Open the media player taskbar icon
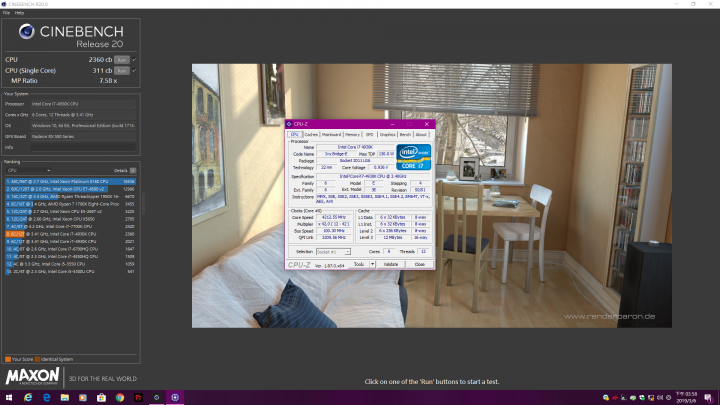Image resolution: width=720 pixels, height=405 pixels. coord(83,398)
